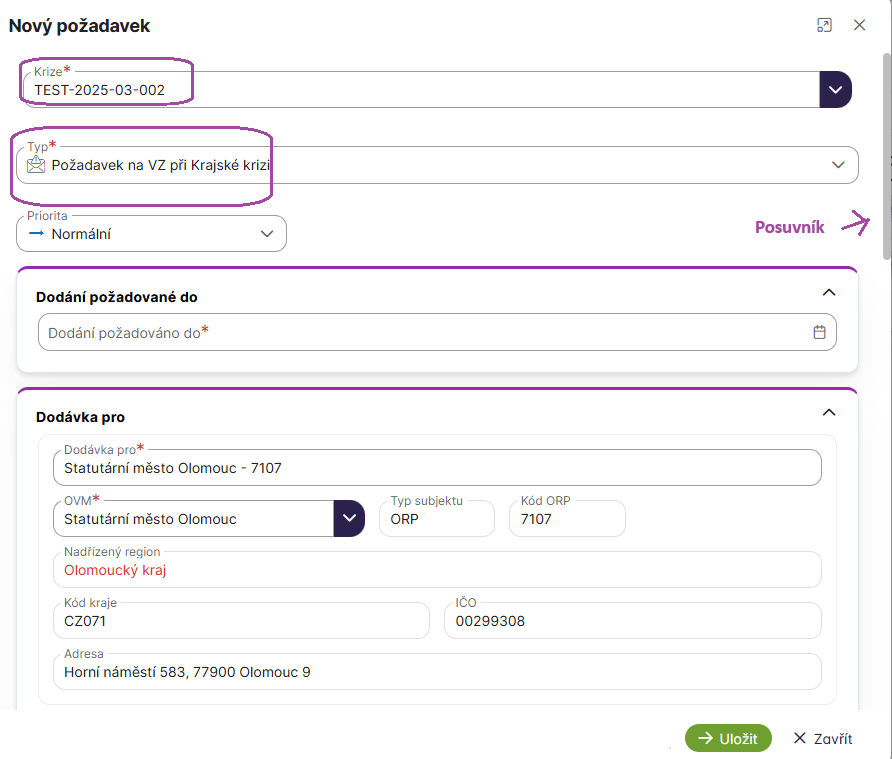Open the Krize dropdown arrow button

coord(835,90)
